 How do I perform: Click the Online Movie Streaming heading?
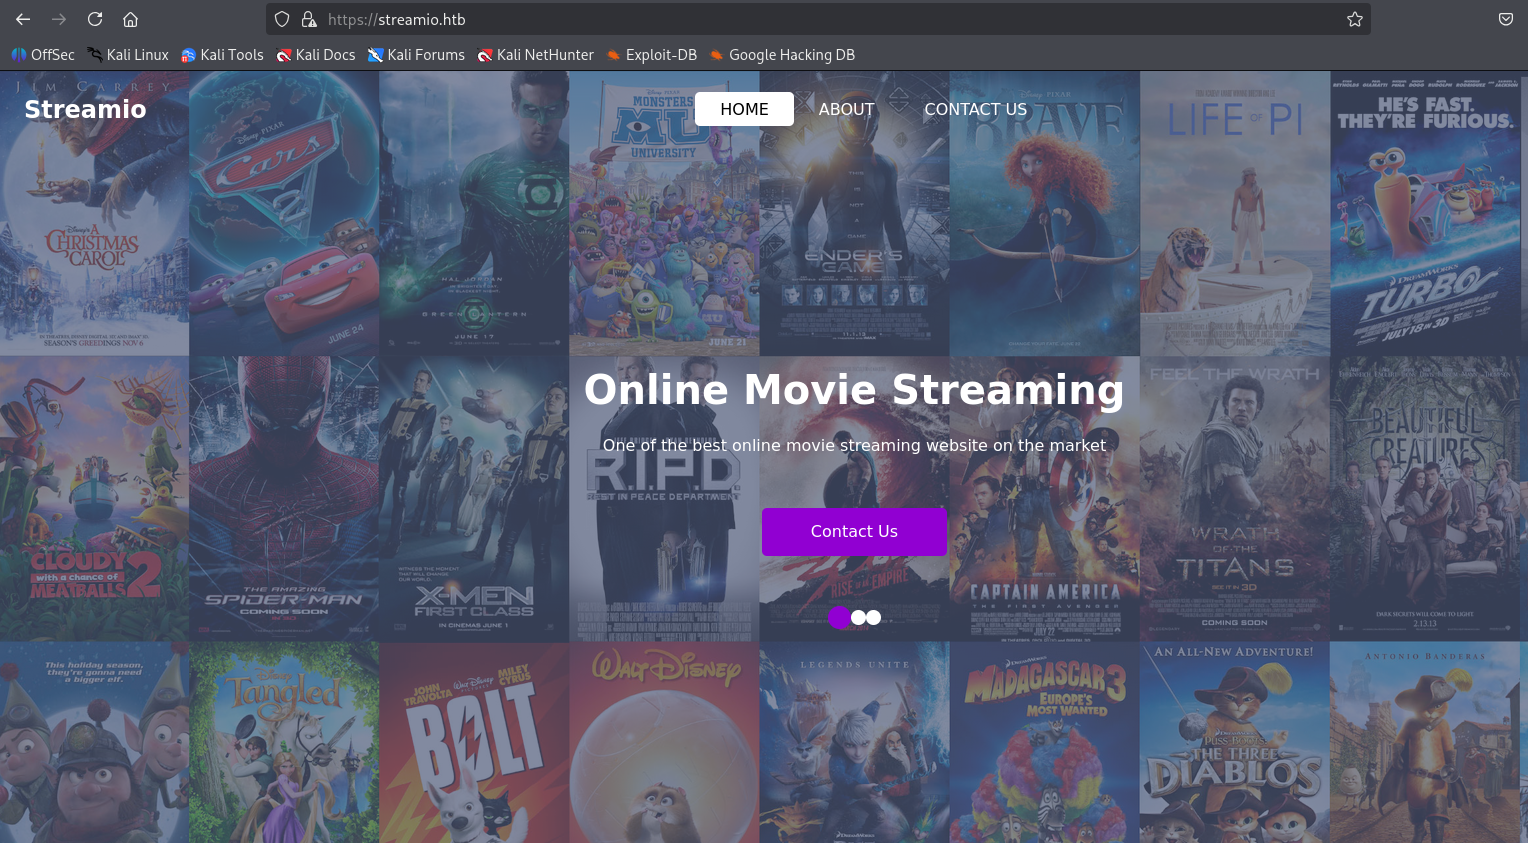pyautogui.click(x=854, y=390)
